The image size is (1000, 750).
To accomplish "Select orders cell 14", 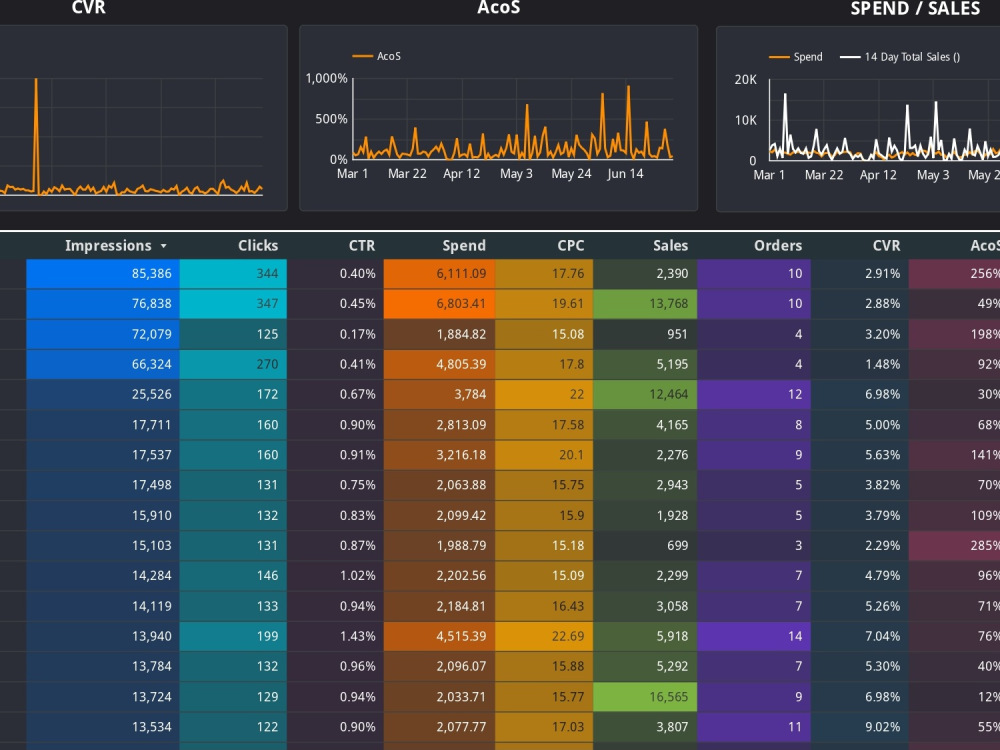I will pyautogui.click(x=754, y=636).
